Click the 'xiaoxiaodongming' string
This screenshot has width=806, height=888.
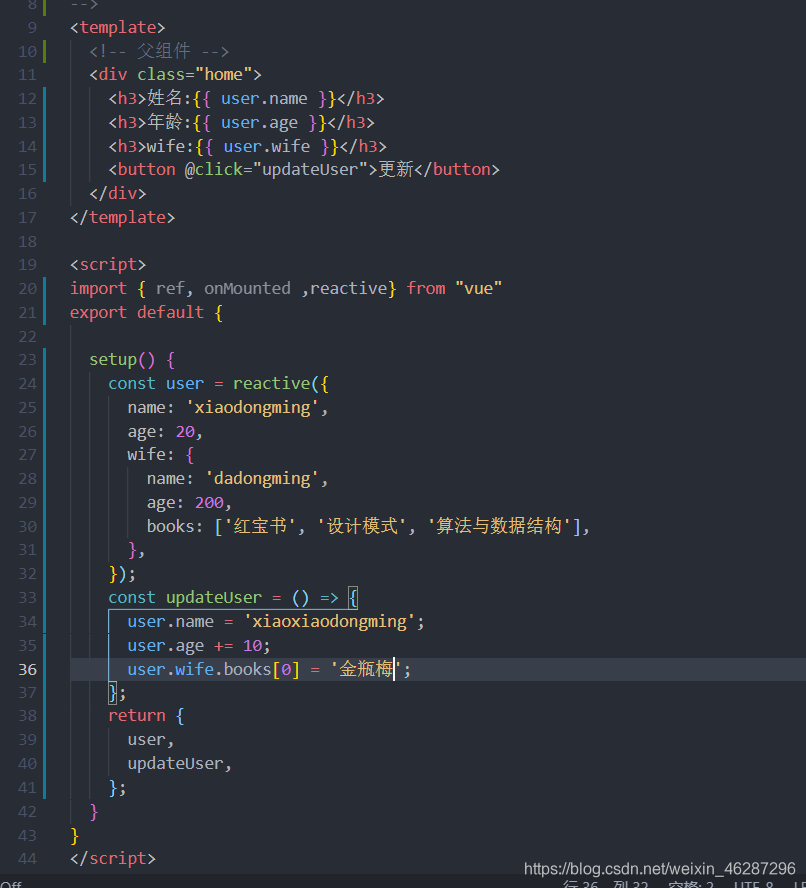pyautogui.click(x=329, y=622)
